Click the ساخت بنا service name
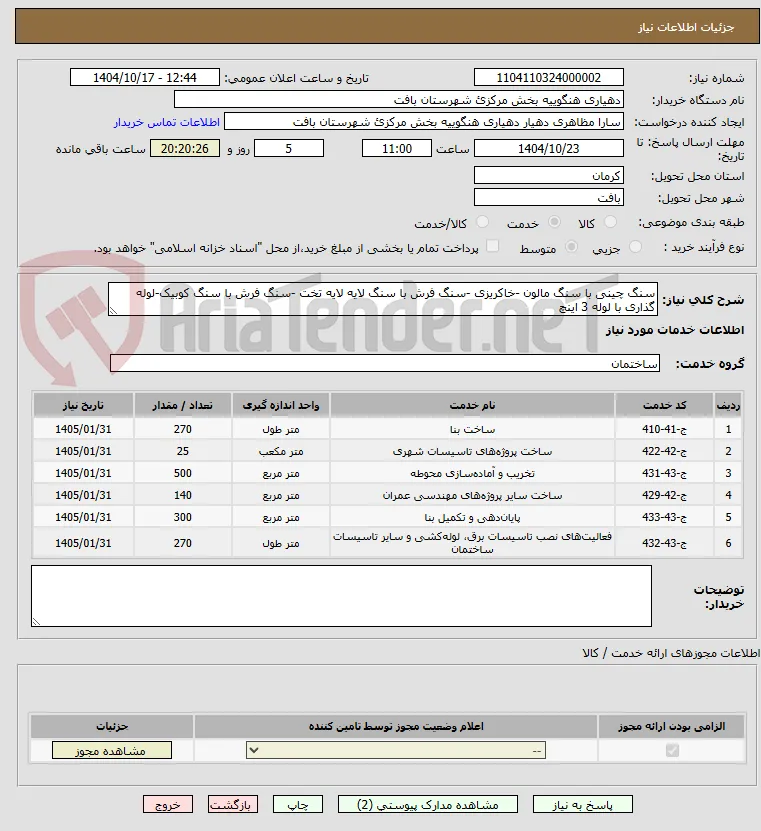This screenshot has height=831, width=761. click(472, 429)
